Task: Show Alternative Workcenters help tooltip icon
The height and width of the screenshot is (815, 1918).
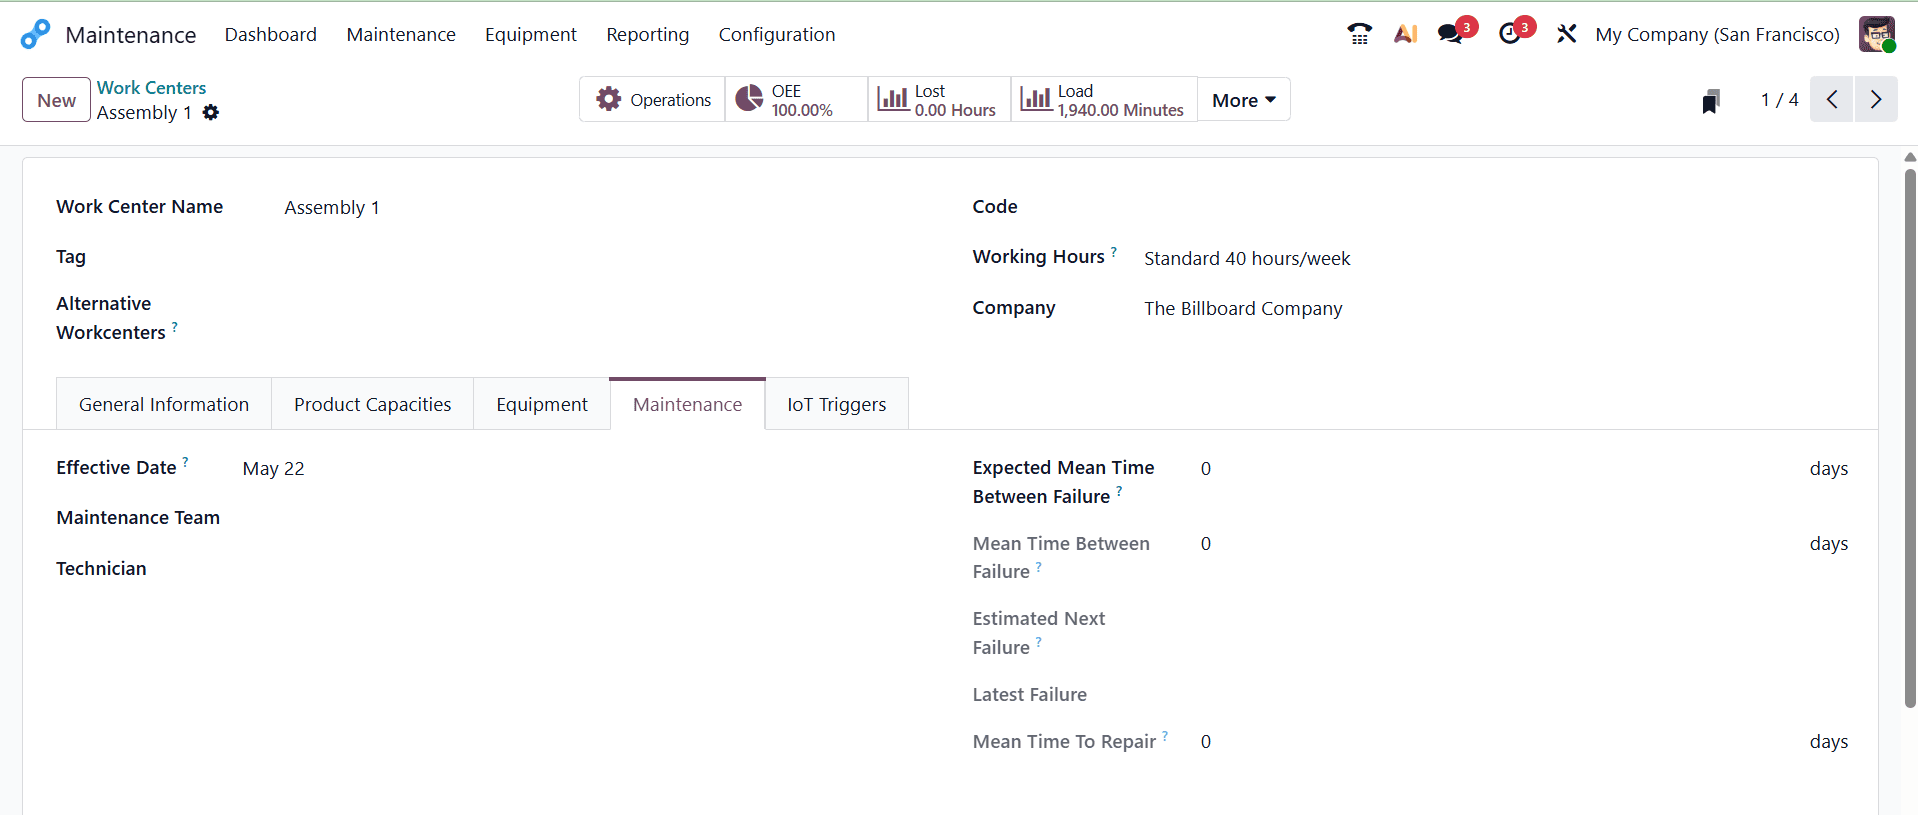Action: (175, 327)
